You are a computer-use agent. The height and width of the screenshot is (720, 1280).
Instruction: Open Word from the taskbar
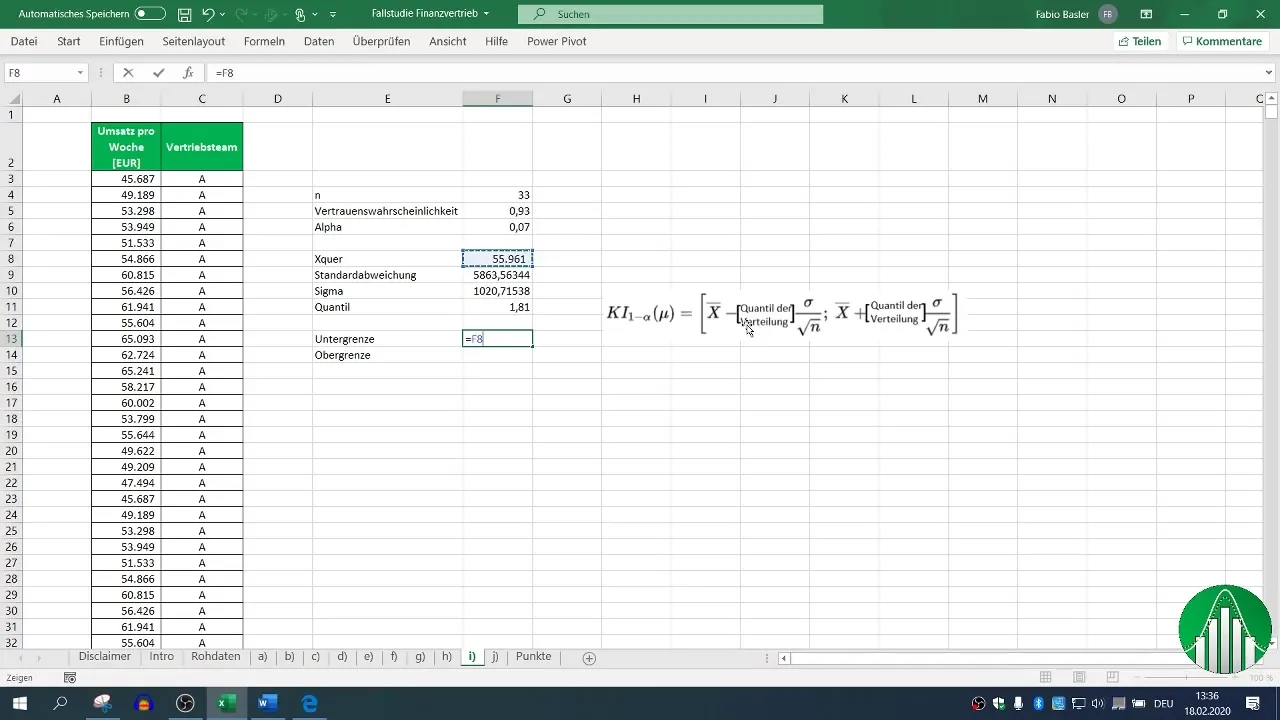268,703
